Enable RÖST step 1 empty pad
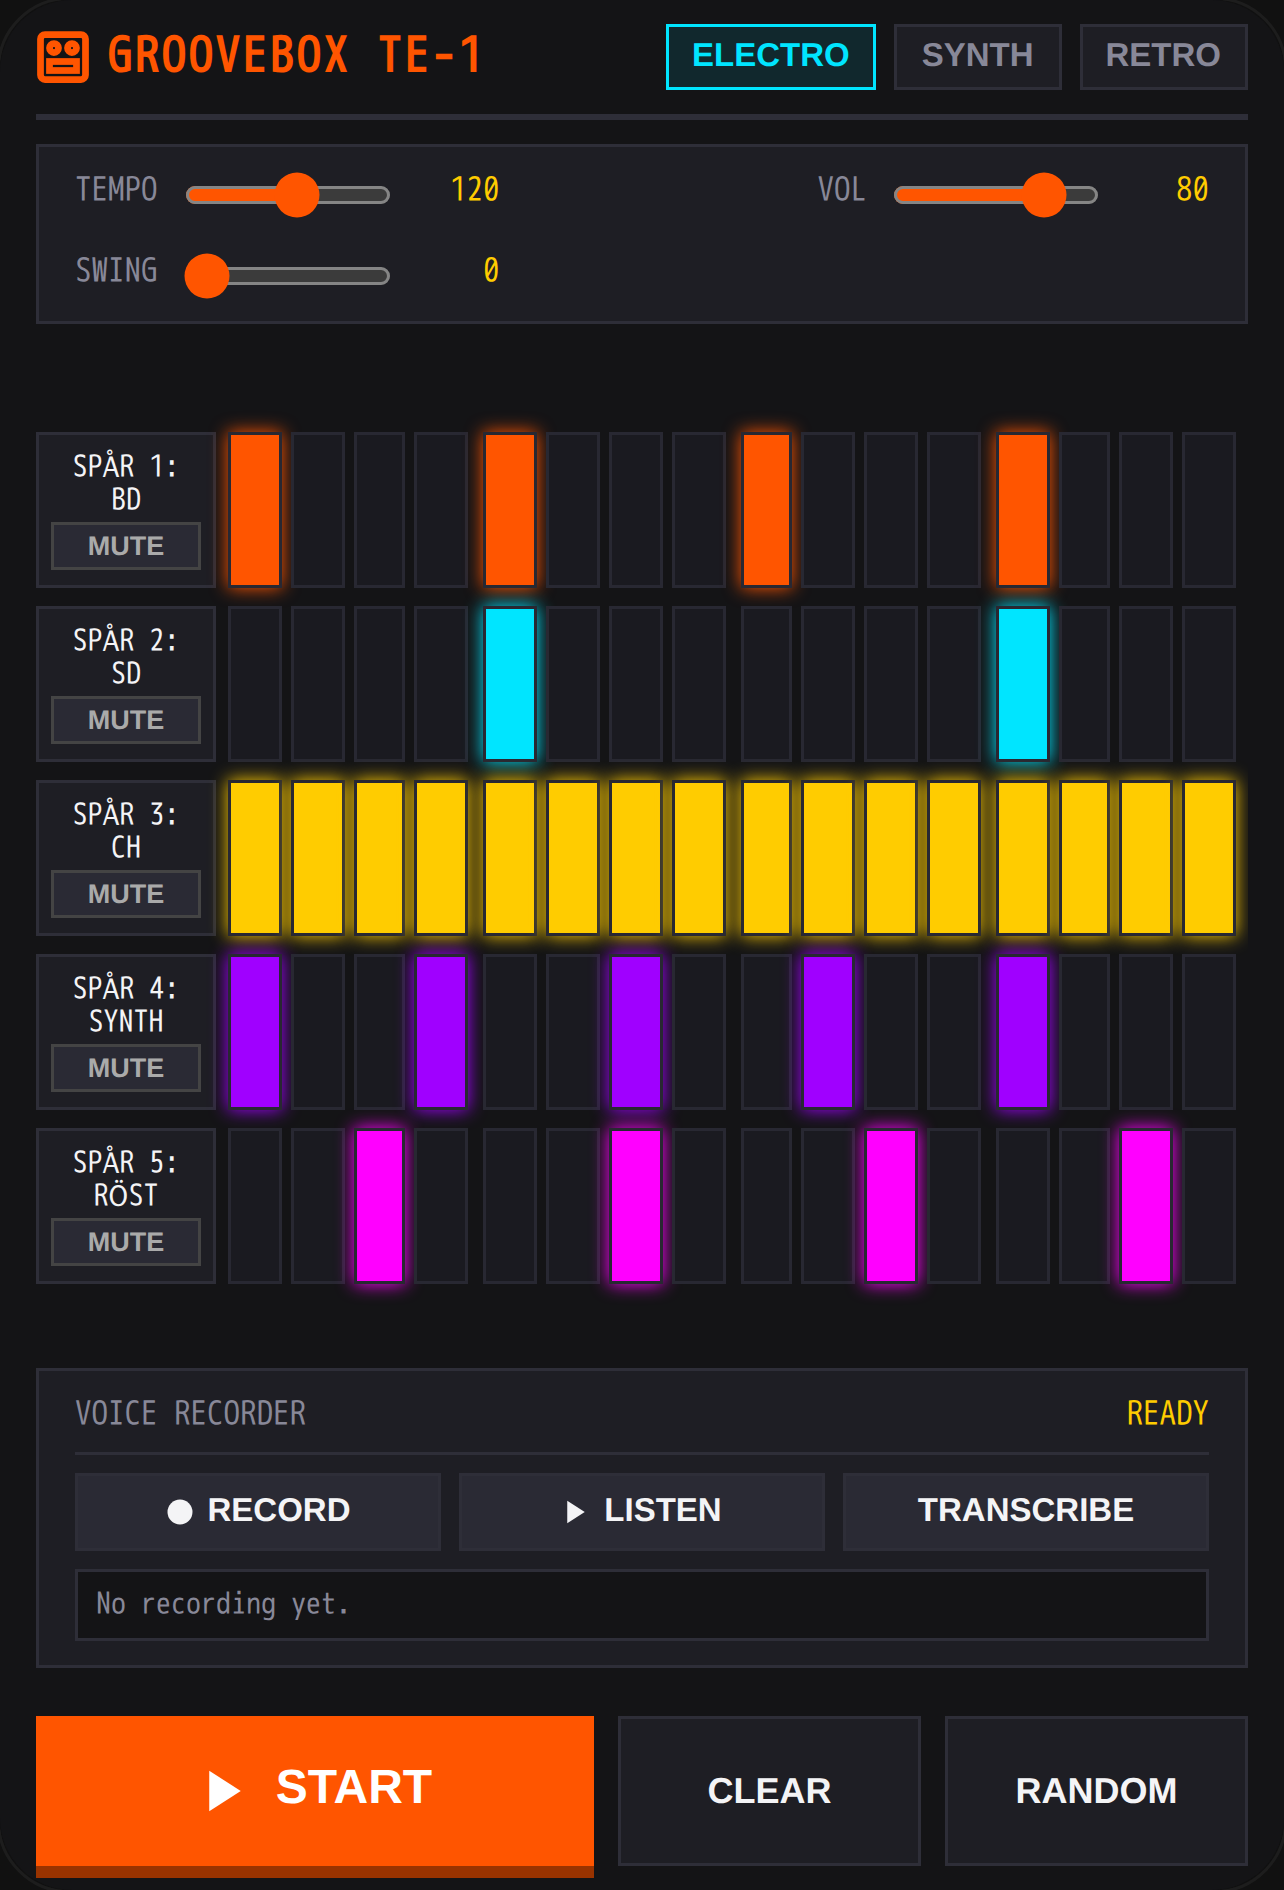Viewport: 1284px width, 1890px height. click(255, 1206)
